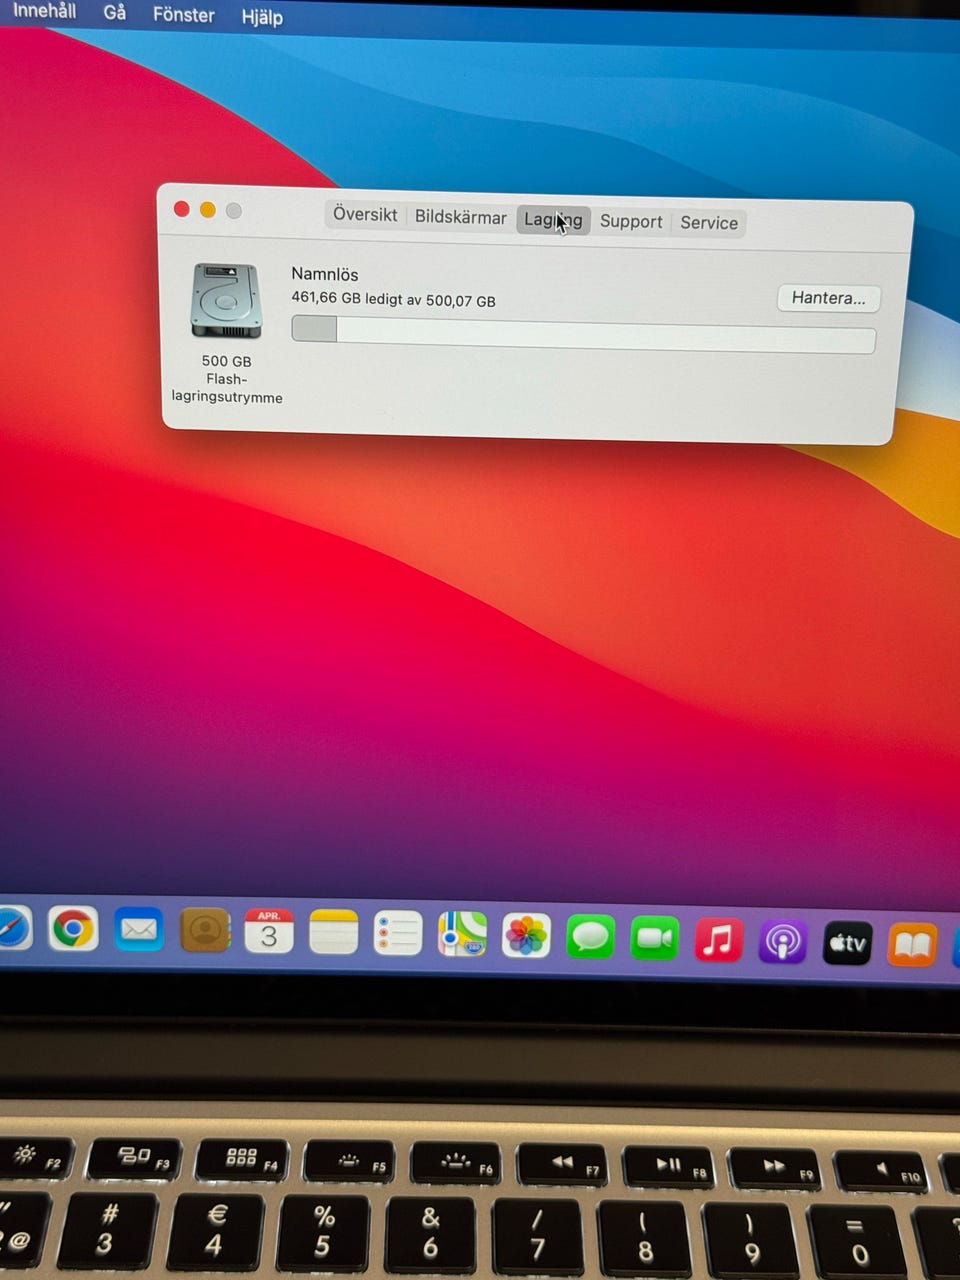Click the '500 GB Flash-lagringsutrymme' label

coord(227,379)
